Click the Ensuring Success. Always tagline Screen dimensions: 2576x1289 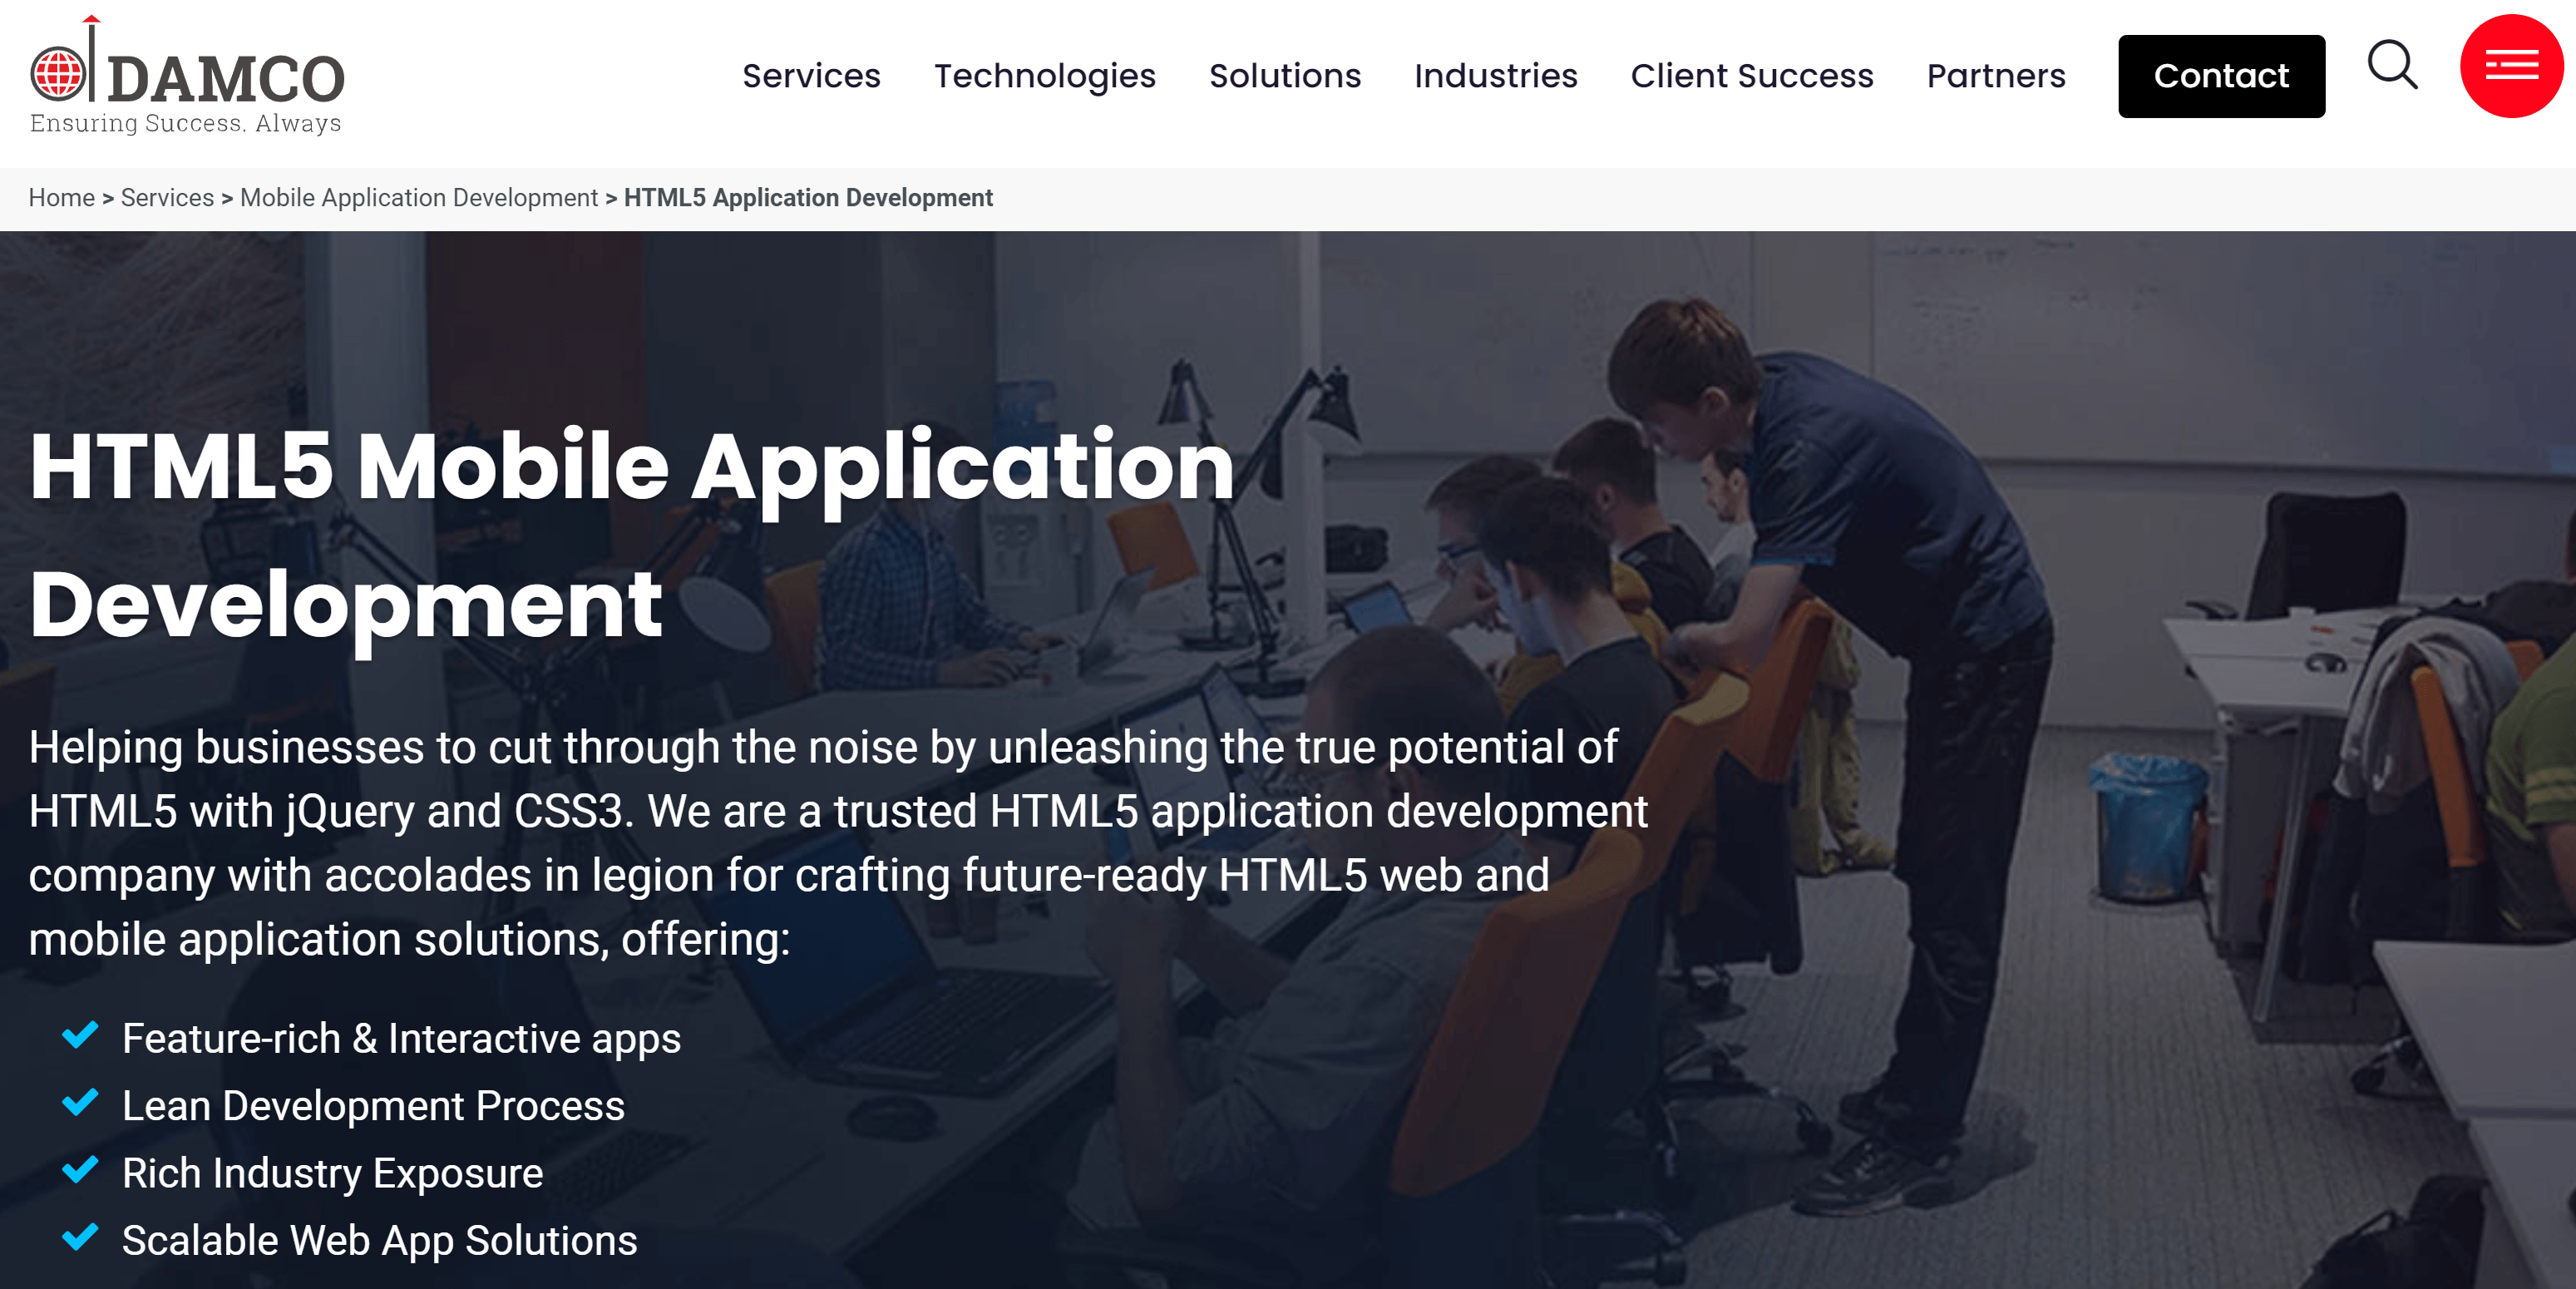tap(185, 124)
